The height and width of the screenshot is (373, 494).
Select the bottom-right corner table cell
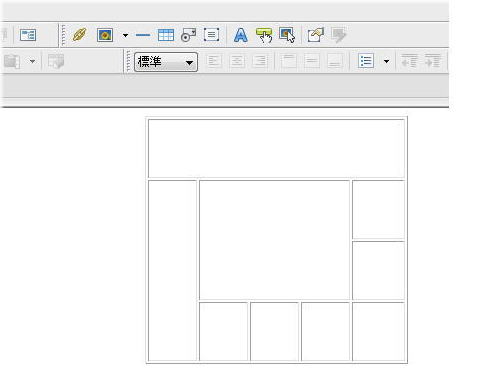[x=378, y=332]
